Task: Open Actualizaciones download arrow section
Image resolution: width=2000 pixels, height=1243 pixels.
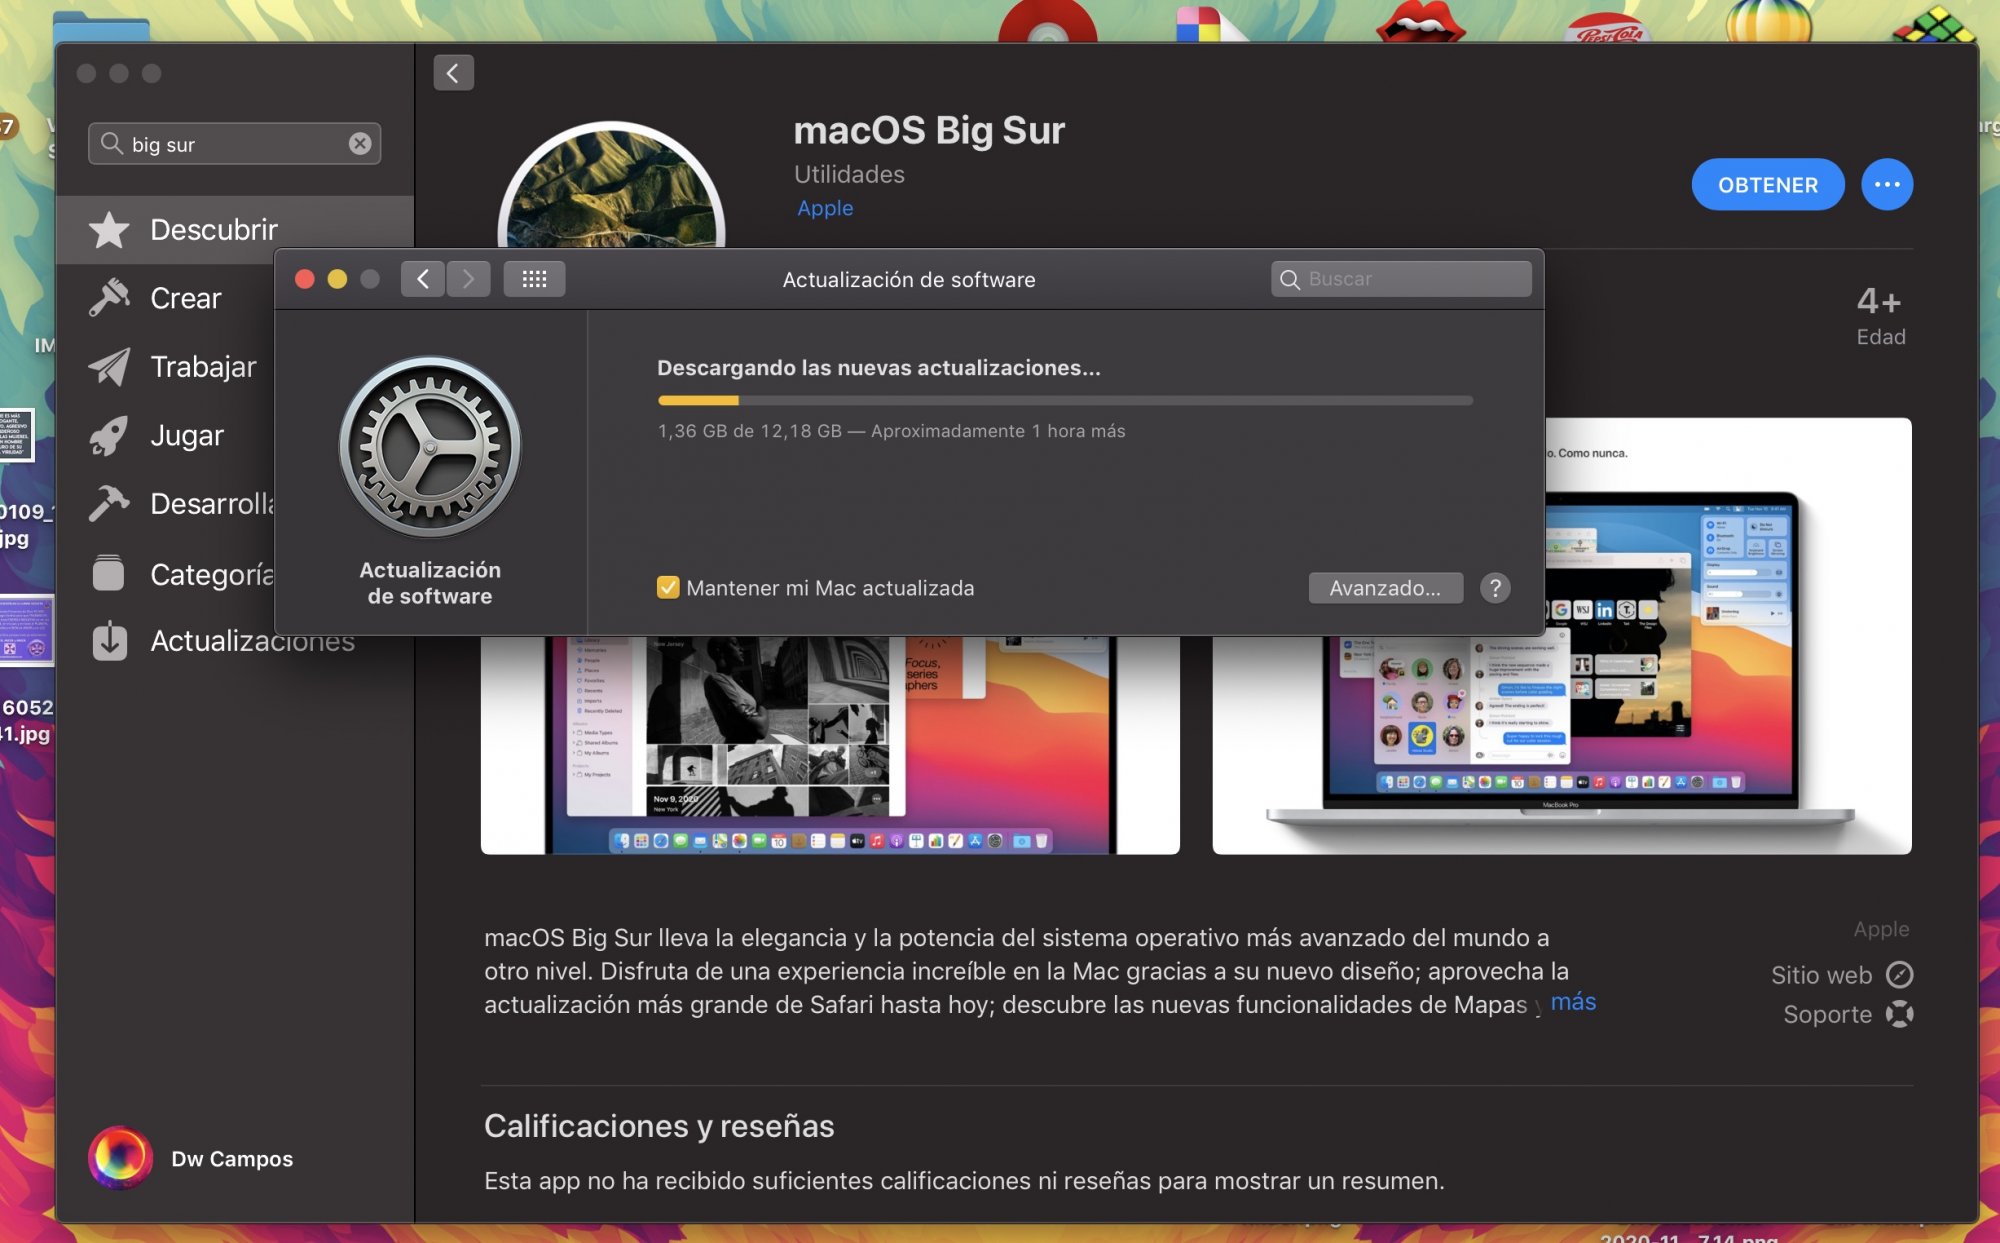Action: (x=109, y=641)
